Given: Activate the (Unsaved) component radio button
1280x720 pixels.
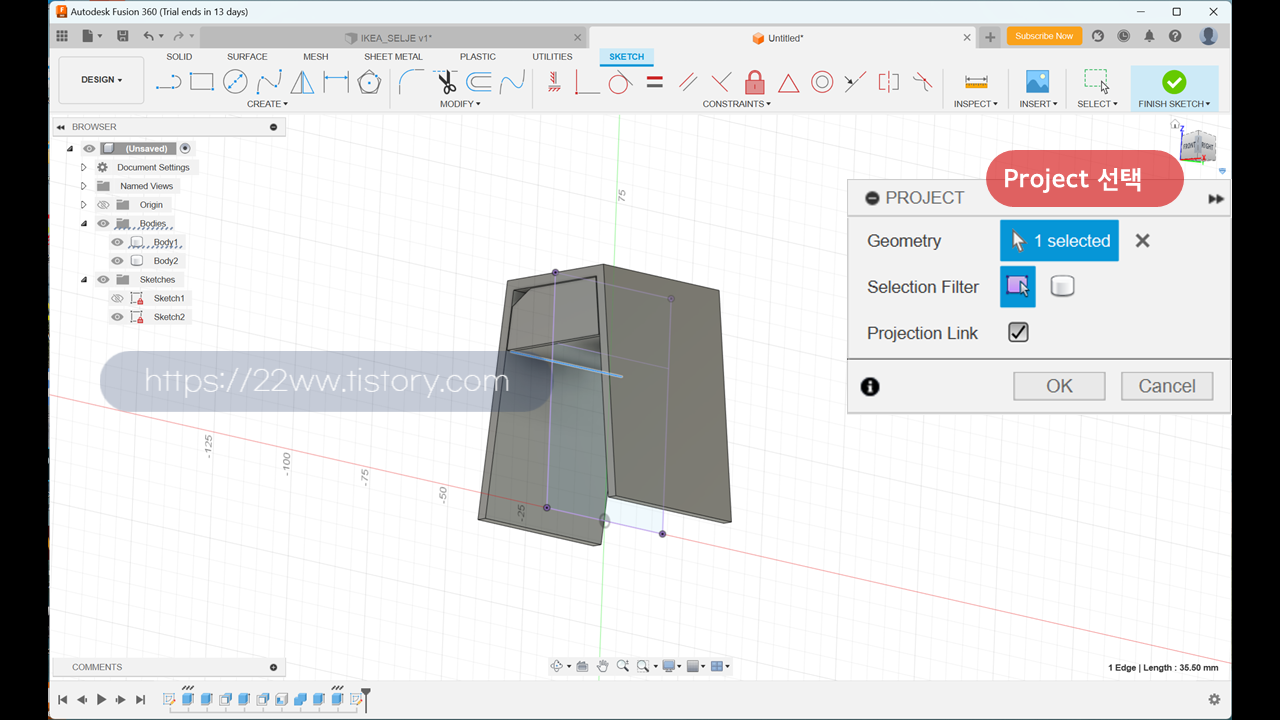Looking at the screenshot, I should point(185,148).
